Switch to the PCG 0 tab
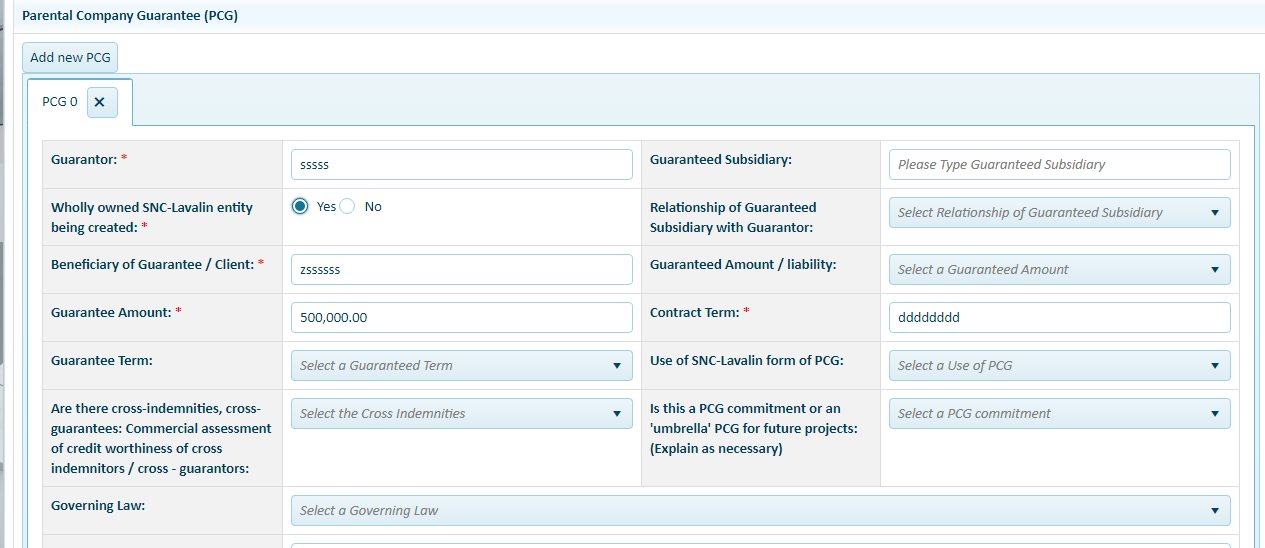Screen dimensions: 1265x548 (x=59, y=102)
